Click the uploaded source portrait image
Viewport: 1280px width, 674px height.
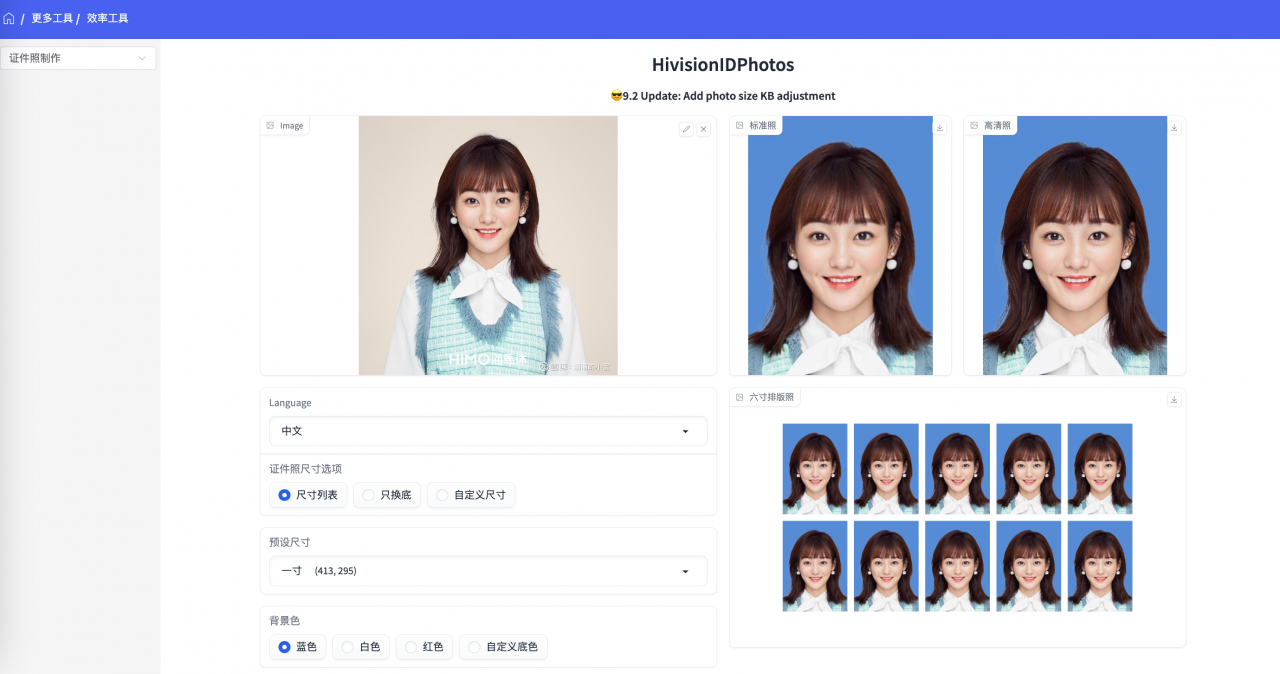point(488,245)
